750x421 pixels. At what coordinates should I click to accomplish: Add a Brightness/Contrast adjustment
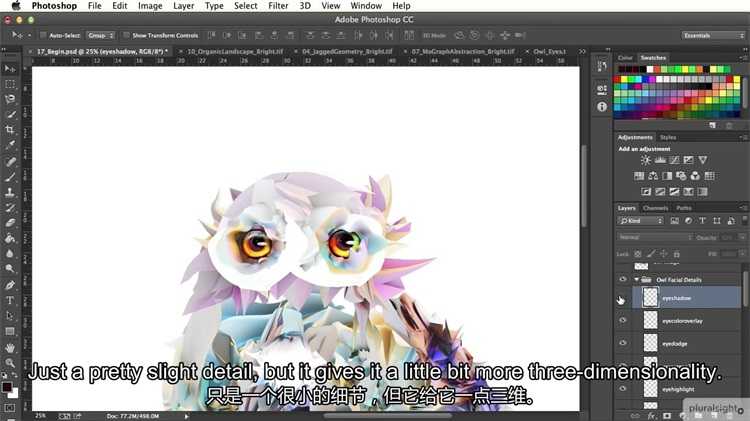(x=646, y=160)
